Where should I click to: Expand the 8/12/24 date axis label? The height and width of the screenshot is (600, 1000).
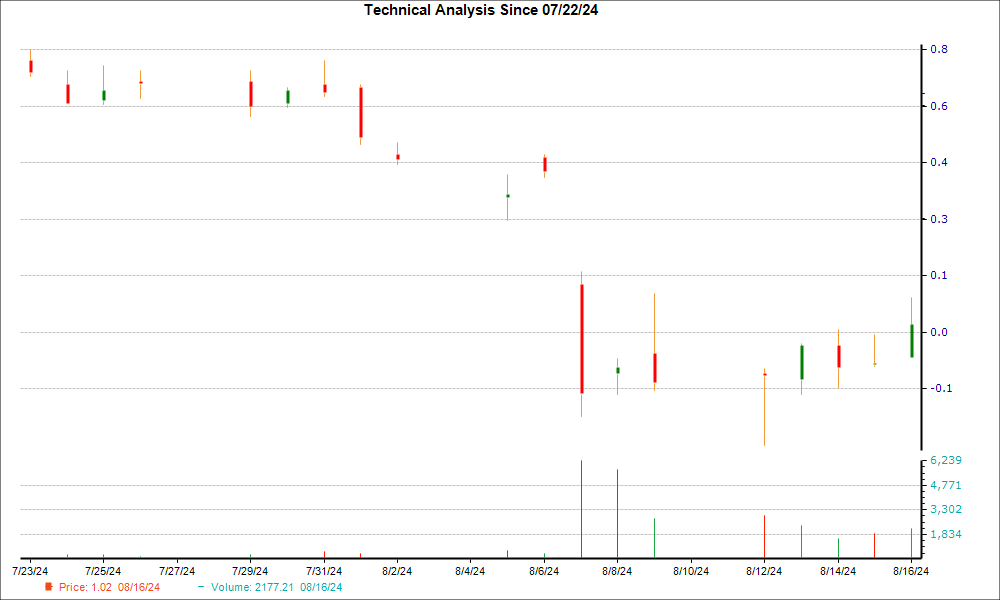click(x=764, y=568)
